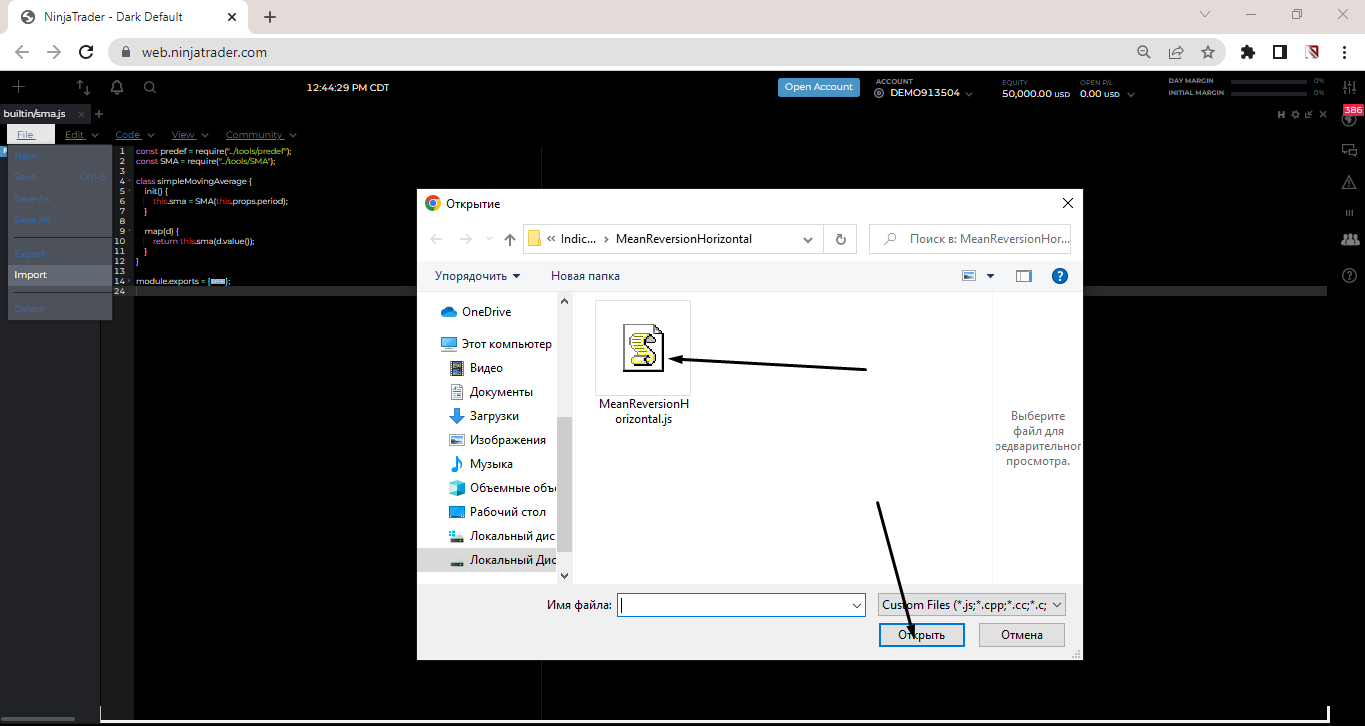
Task: Choose Import from the File menu
Action: coord(60,275)
